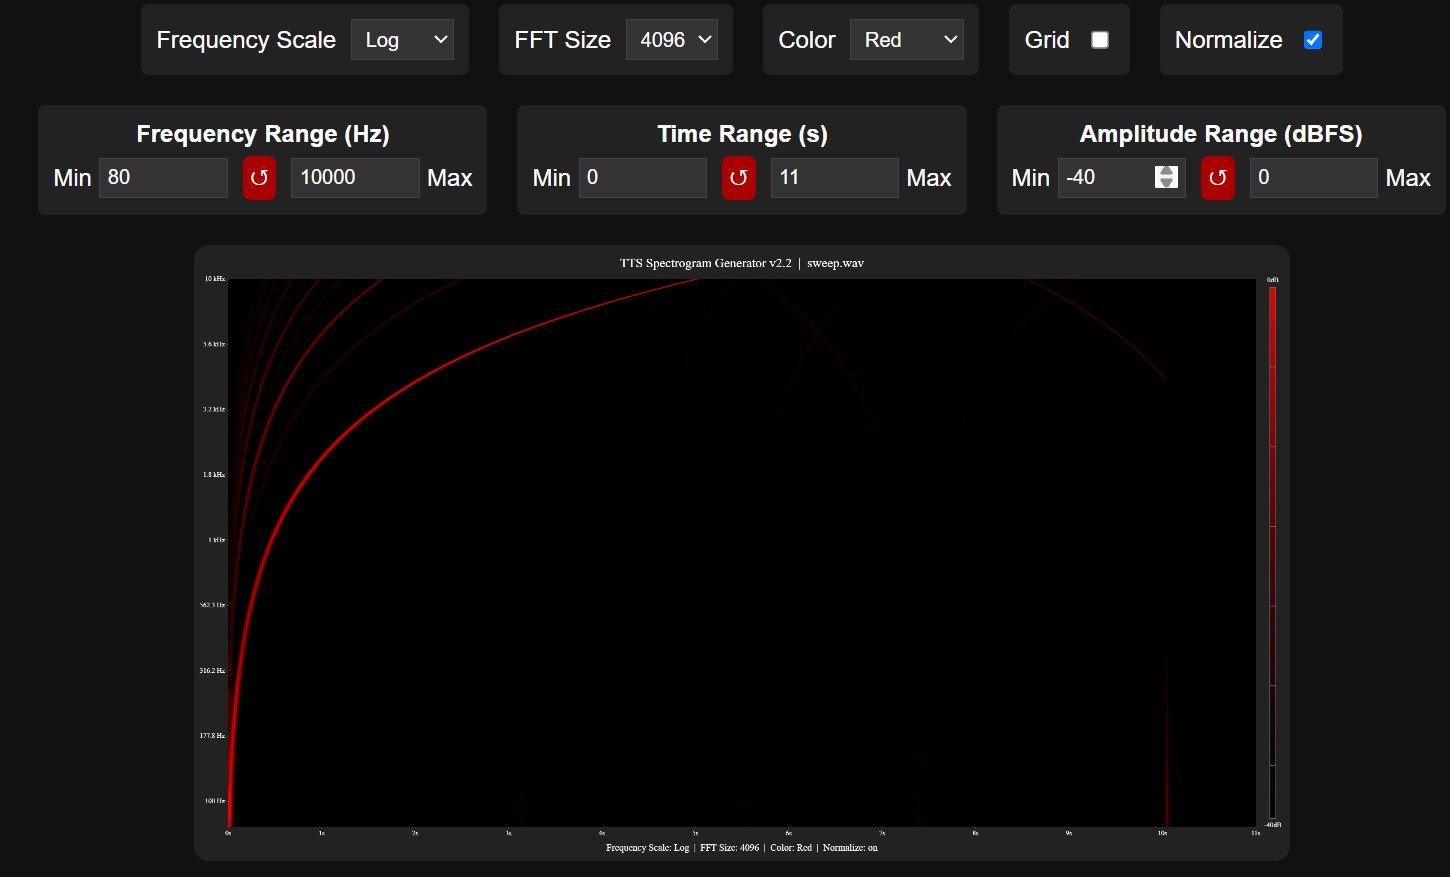This screenshot has width=1450, height=877.
Task: Click the settings caption below the spectrogram
Action: click(741, 848)
